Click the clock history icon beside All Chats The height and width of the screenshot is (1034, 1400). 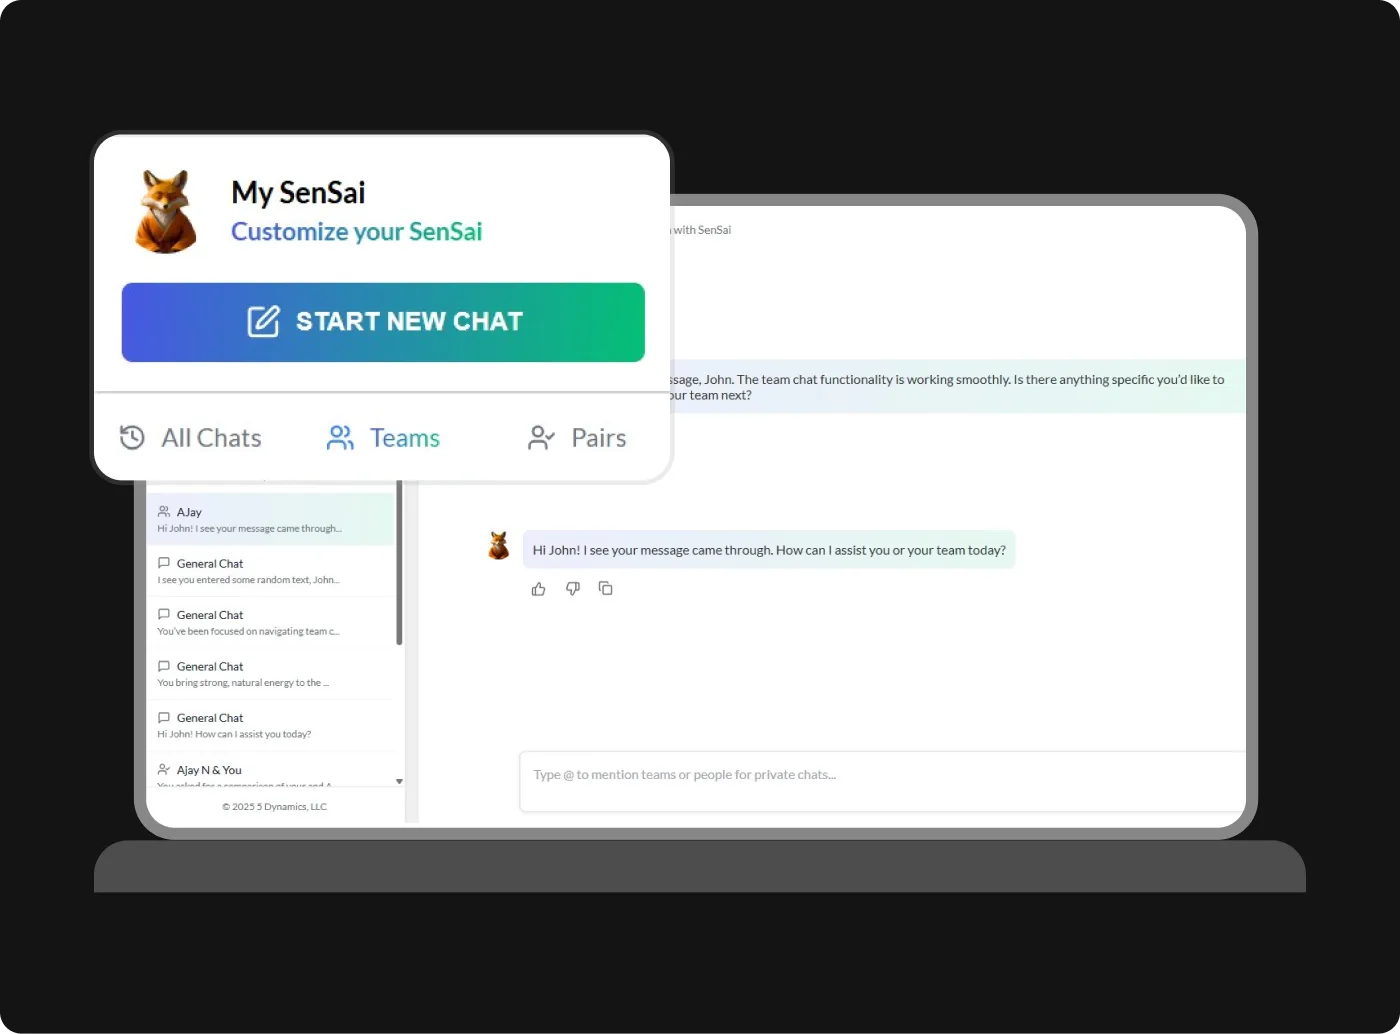click(x=131, y=438)
